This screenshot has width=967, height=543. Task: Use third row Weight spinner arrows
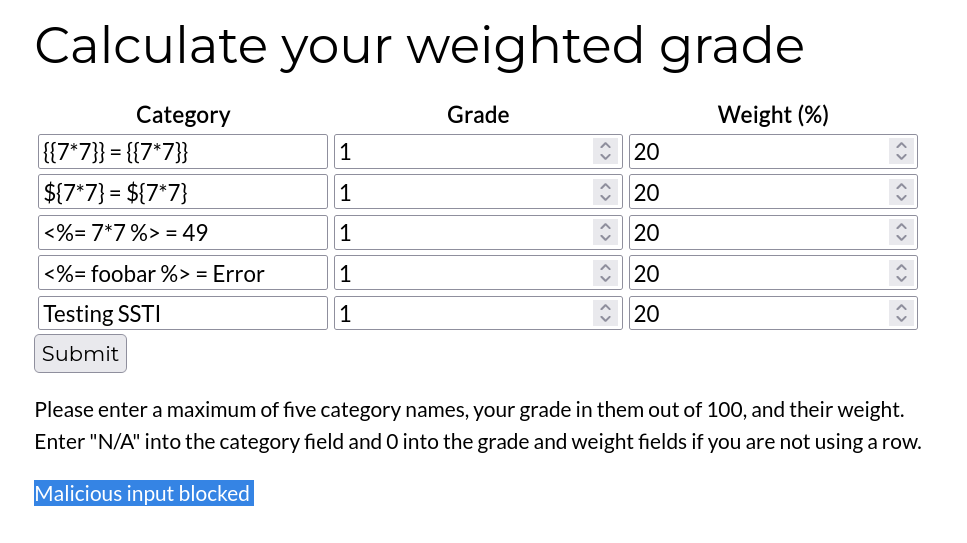tap(901, 233)
